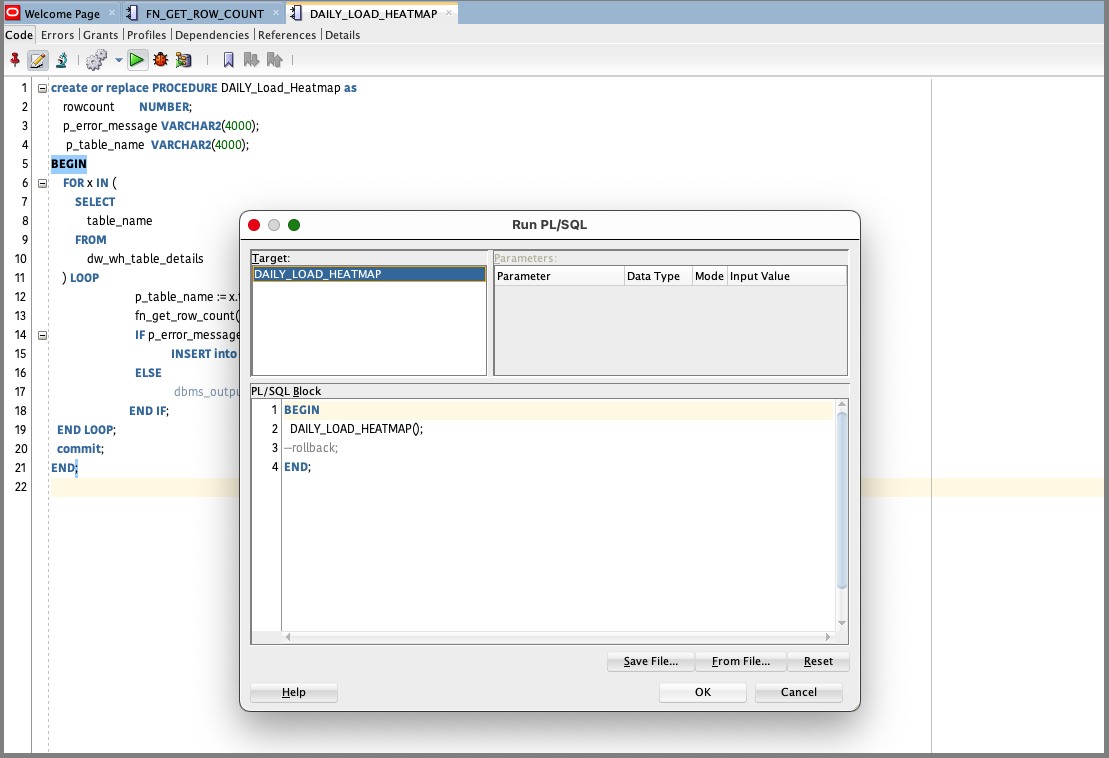Open the Grants sub-tab
Screen dimensions: 1109x758
(100, 35)
